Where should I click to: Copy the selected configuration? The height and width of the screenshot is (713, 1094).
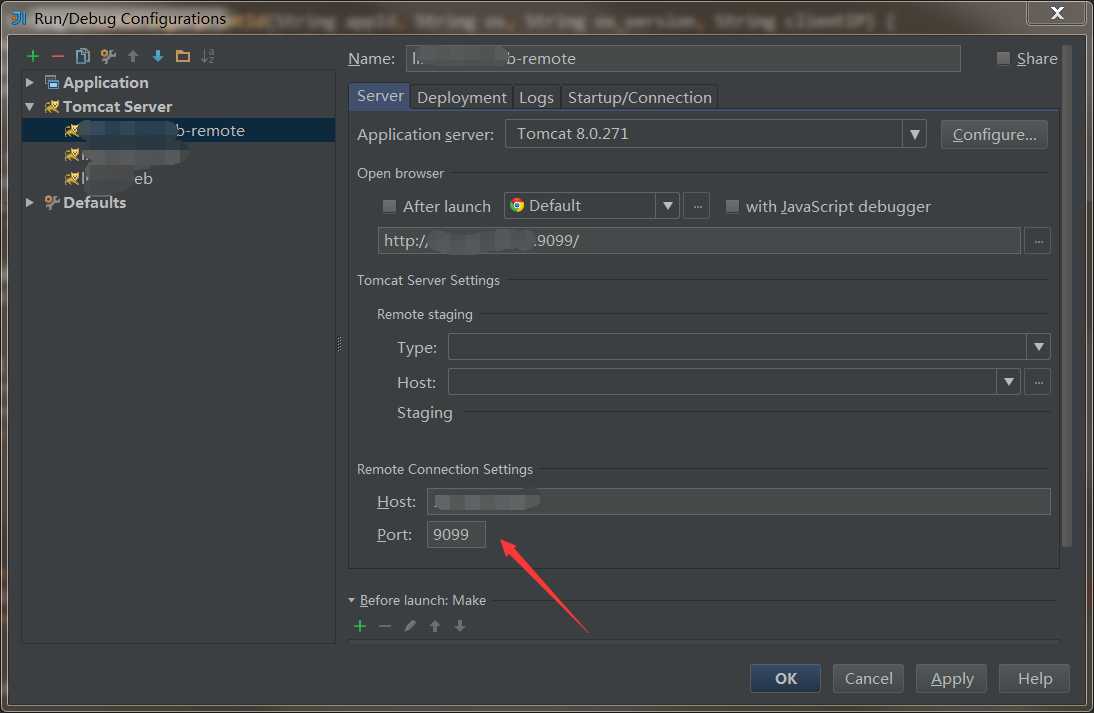(82, 57)
